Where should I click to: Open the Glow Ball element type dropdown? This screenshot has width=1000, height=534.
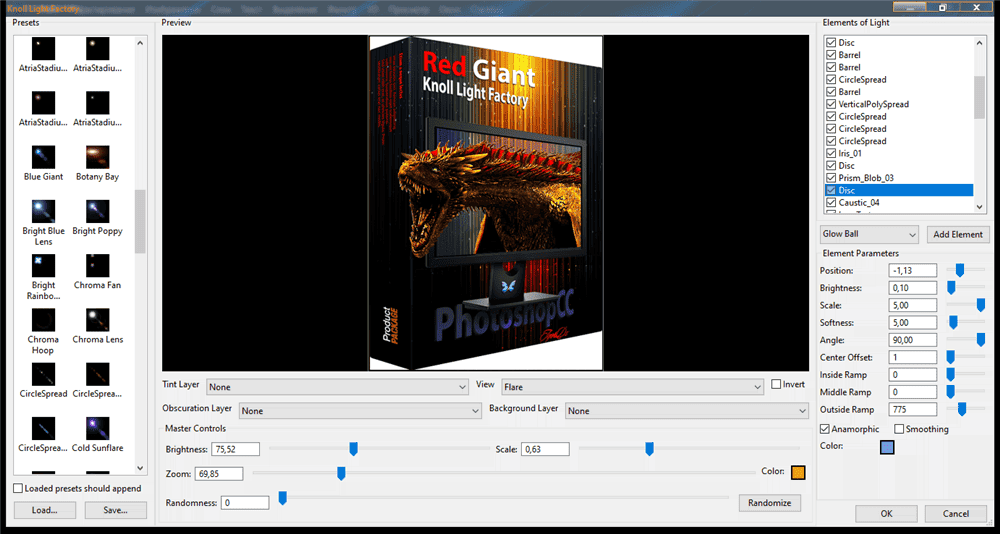coord(869,234)
